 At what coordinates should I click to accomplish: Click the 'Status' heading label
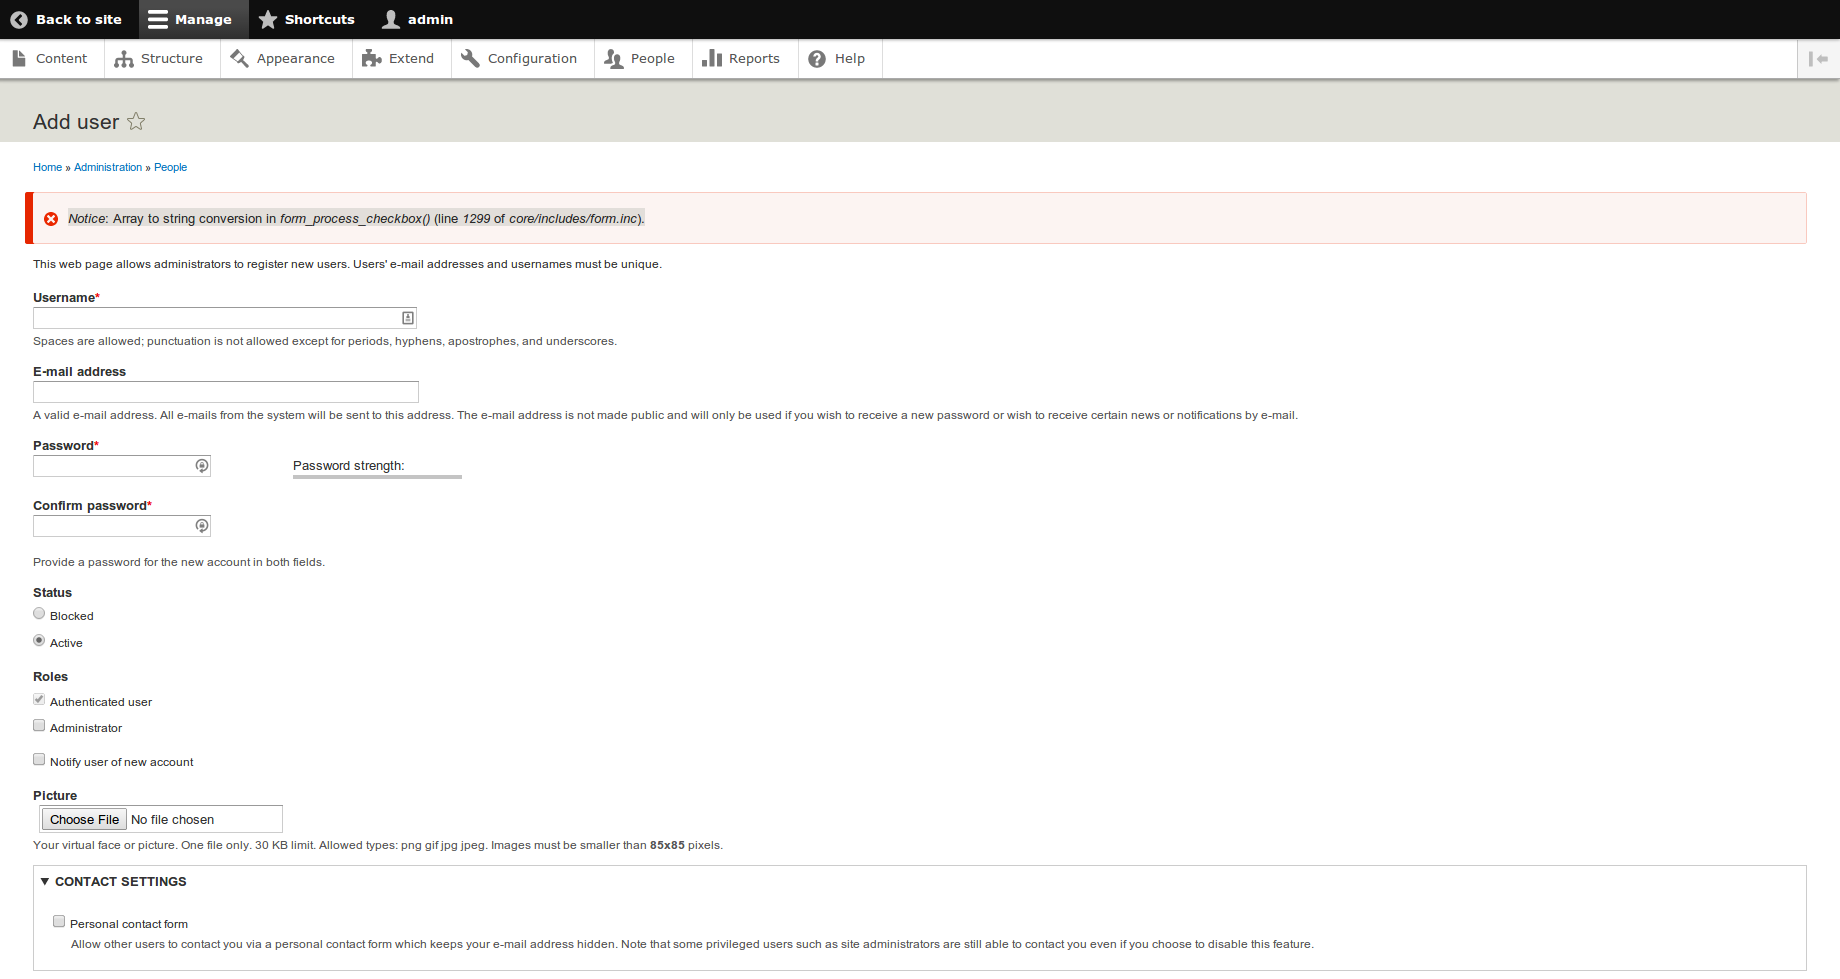tap(52, 593)
